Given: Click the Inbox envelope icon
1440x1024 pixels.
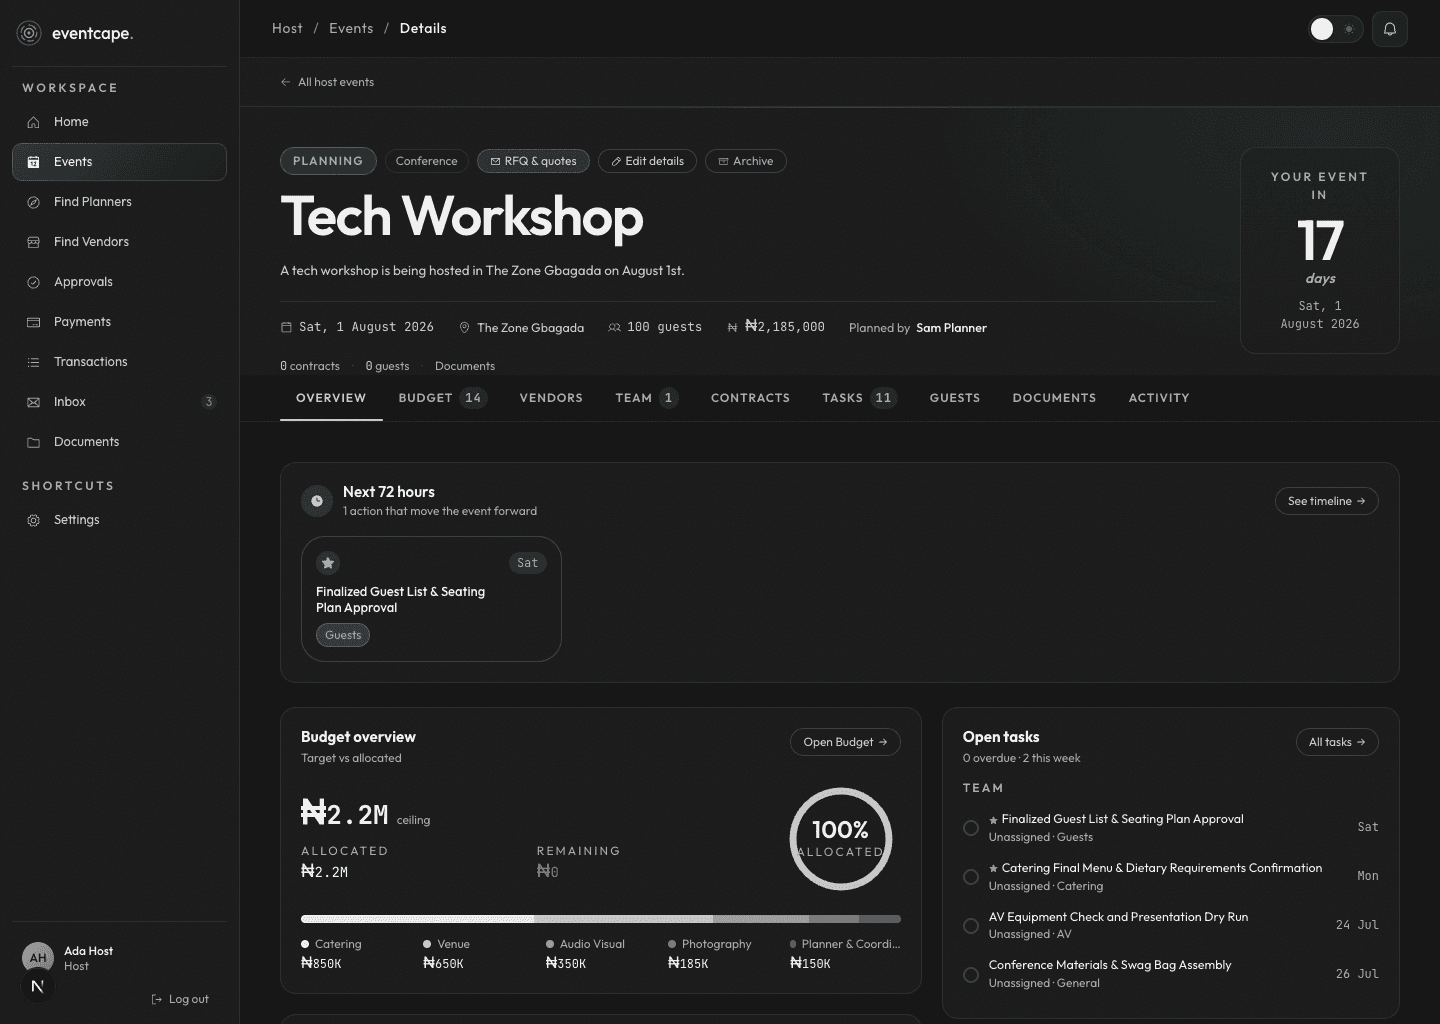Looking at the screenshot, I should tap(33, 402).
